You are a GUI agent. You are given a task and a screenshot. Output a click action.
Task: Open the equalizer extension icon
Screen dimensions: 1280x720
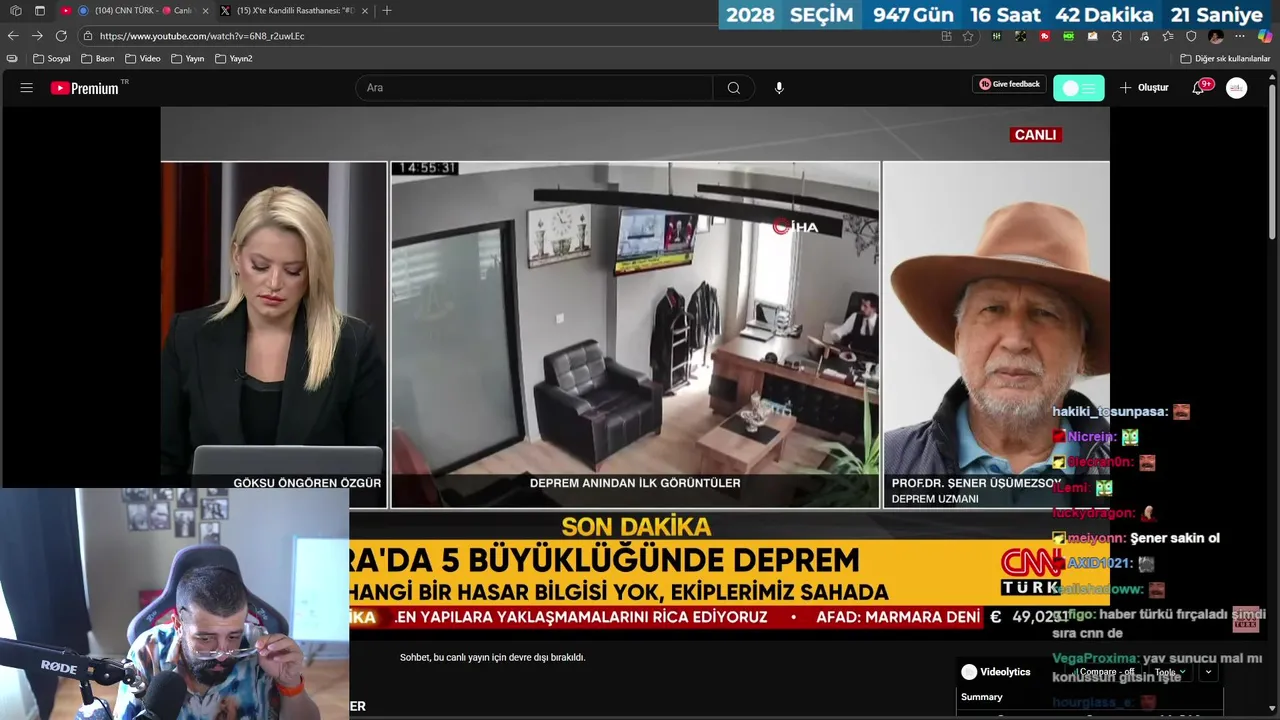996,36
